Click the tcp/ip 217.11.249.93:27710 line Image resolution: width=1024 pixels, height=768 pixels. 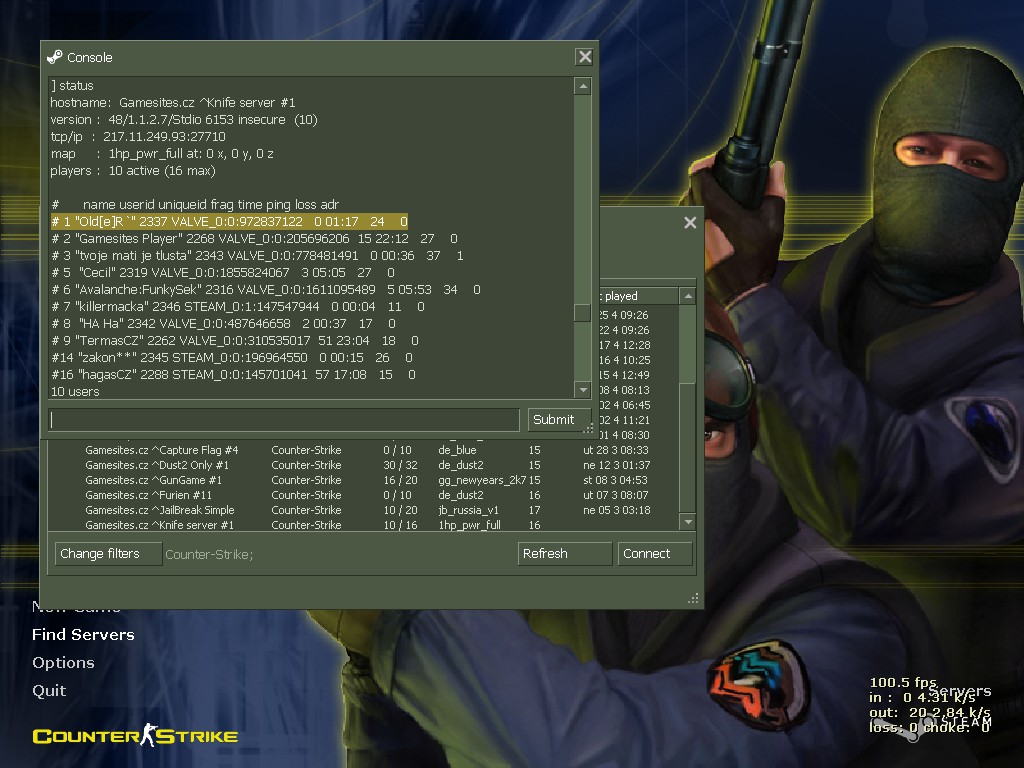tap(138, 136)
